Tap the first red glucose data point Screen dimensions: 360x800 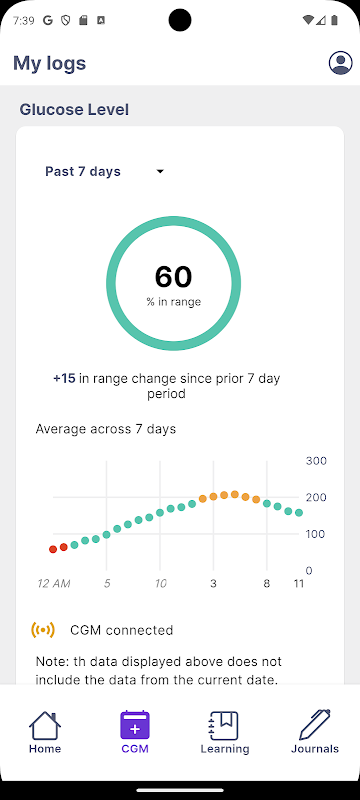click(x=53, y=549)
